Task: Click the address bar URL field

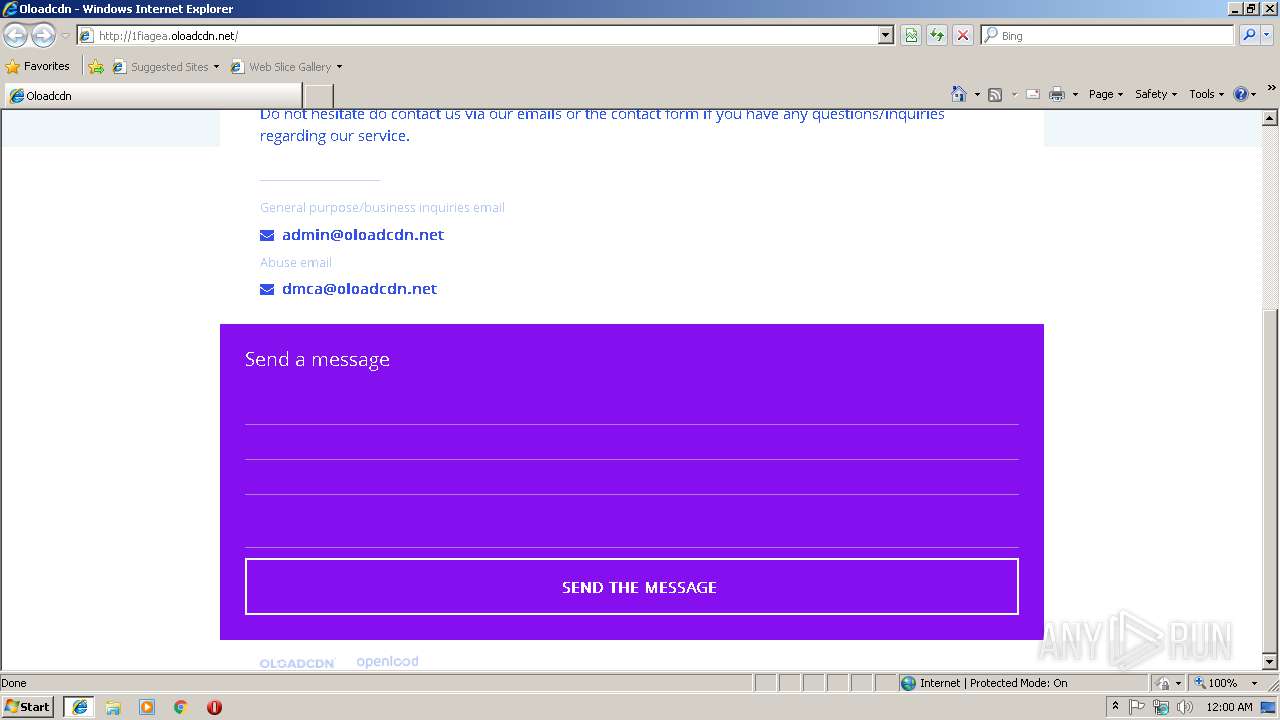Action: (x=478, y=35)
